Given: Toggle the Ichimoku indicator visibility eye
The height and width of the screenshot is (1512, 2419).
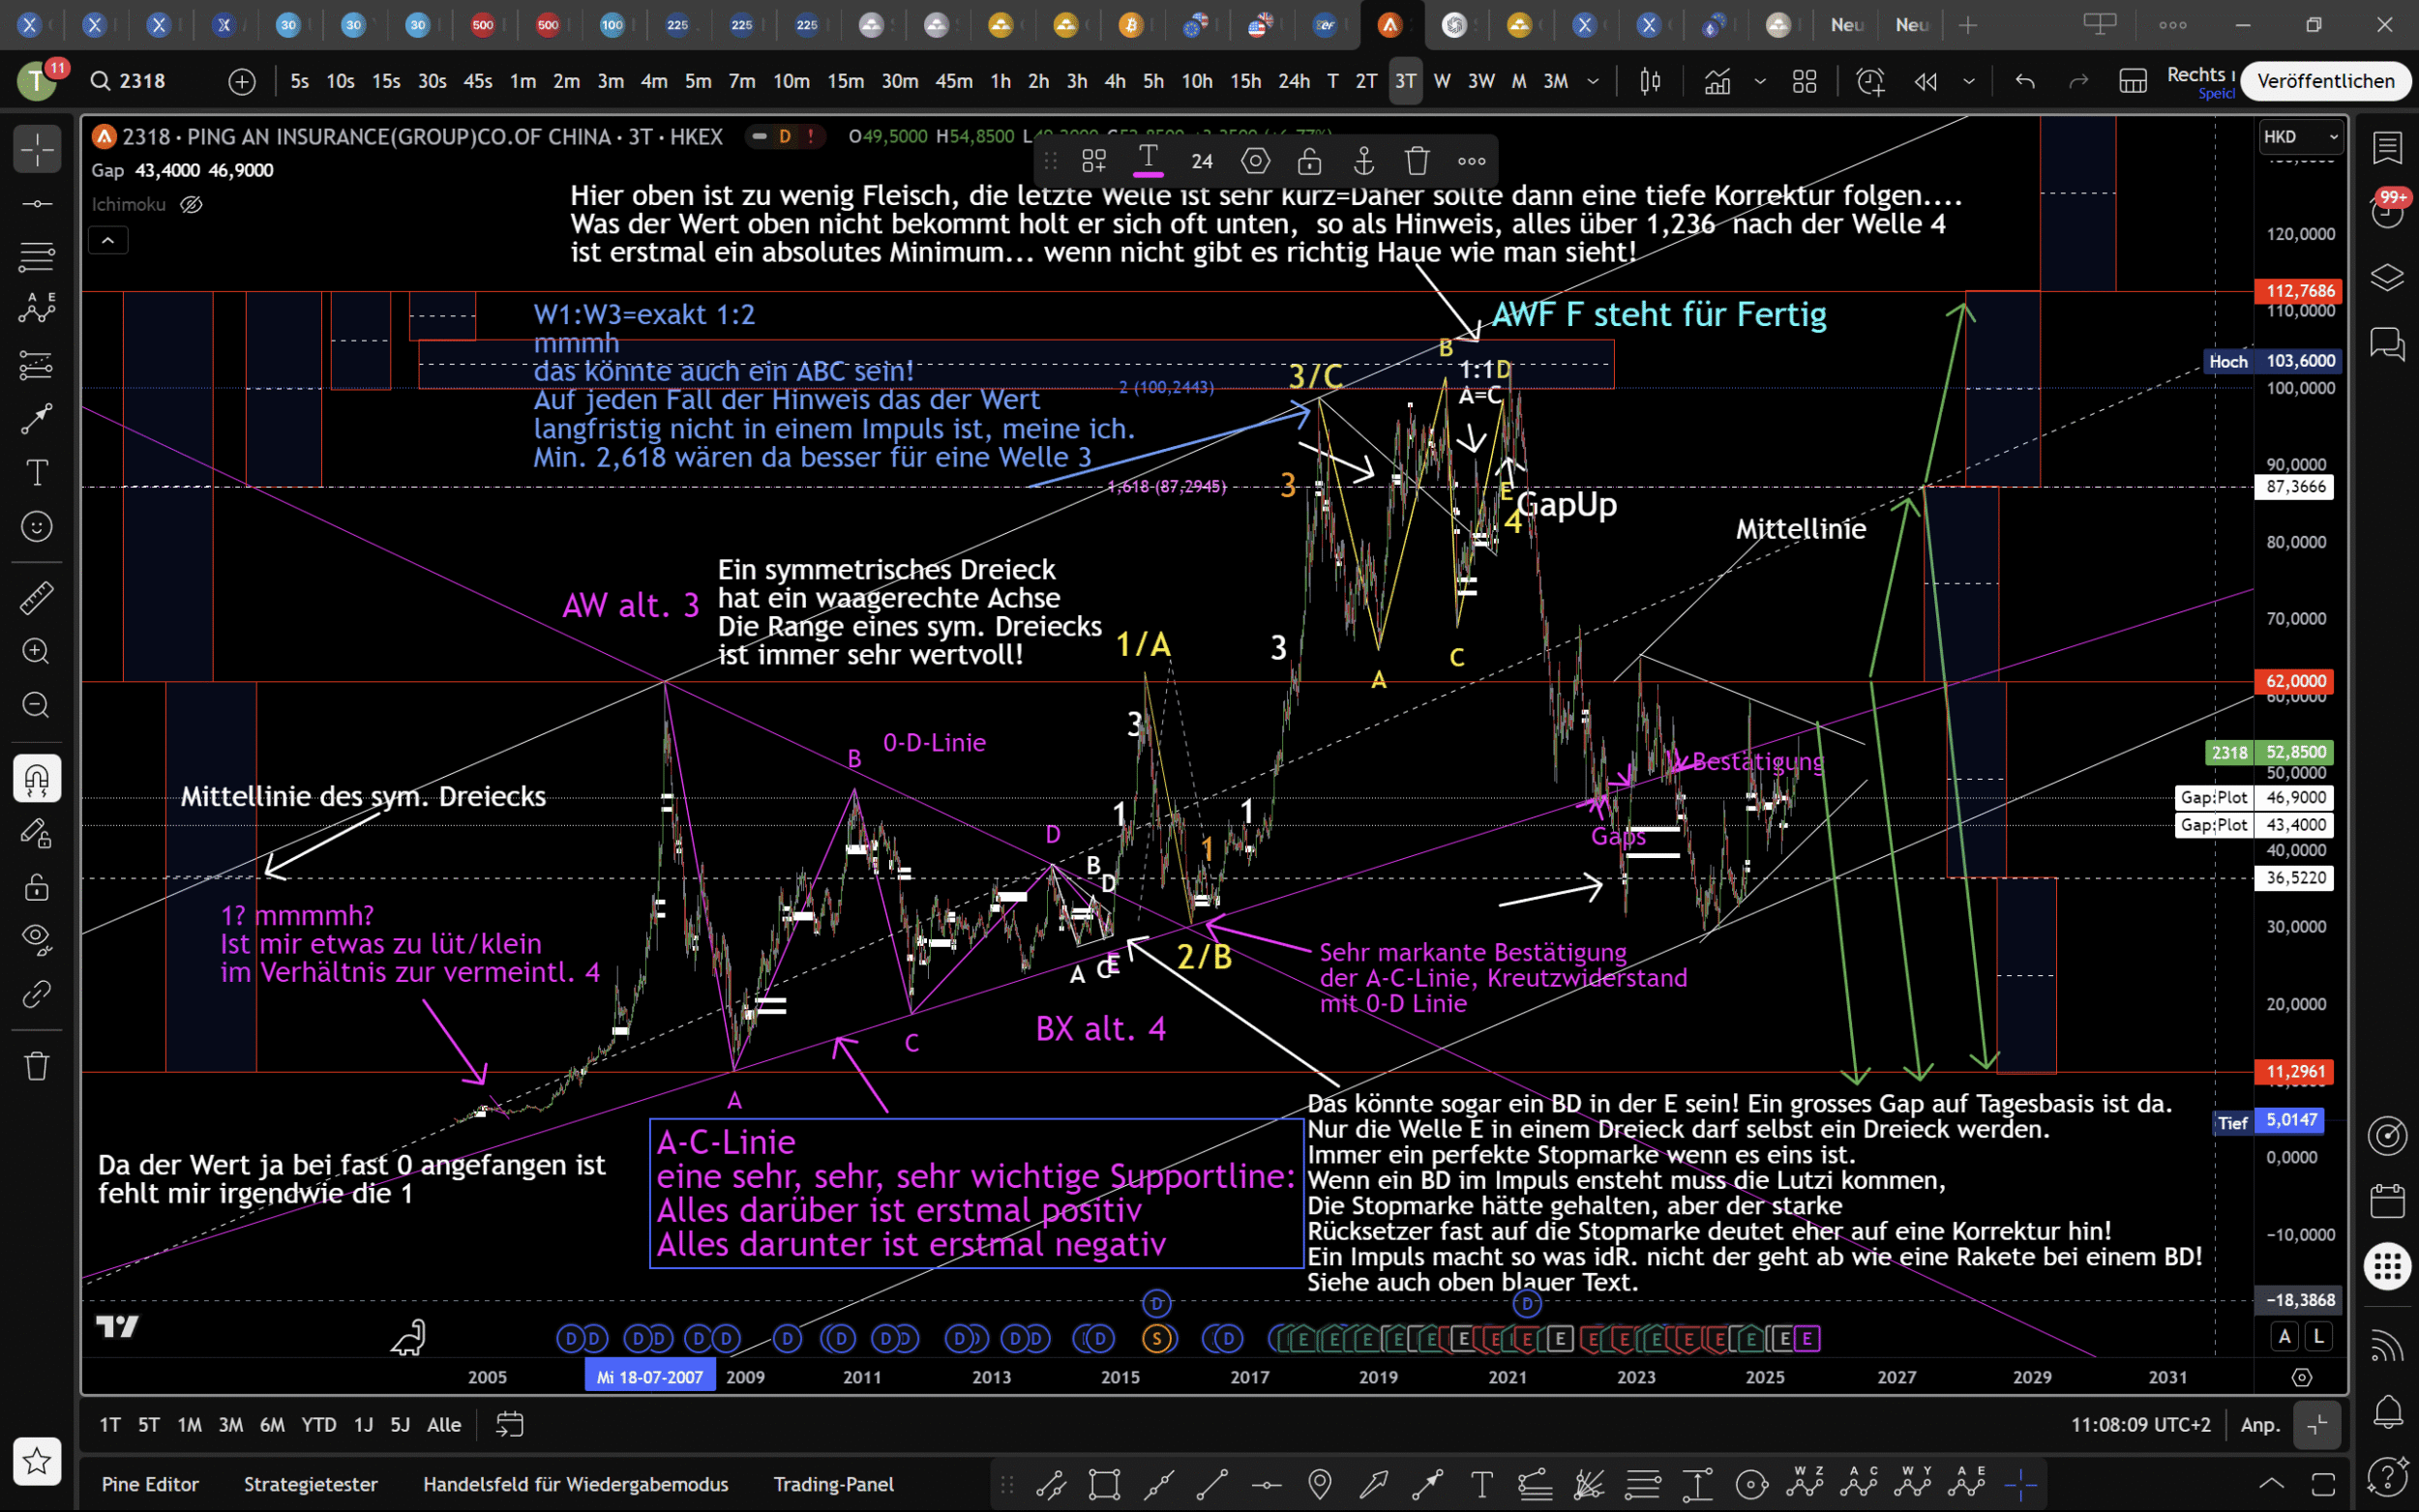Looking at the screenshot, I should coord(191,204).
